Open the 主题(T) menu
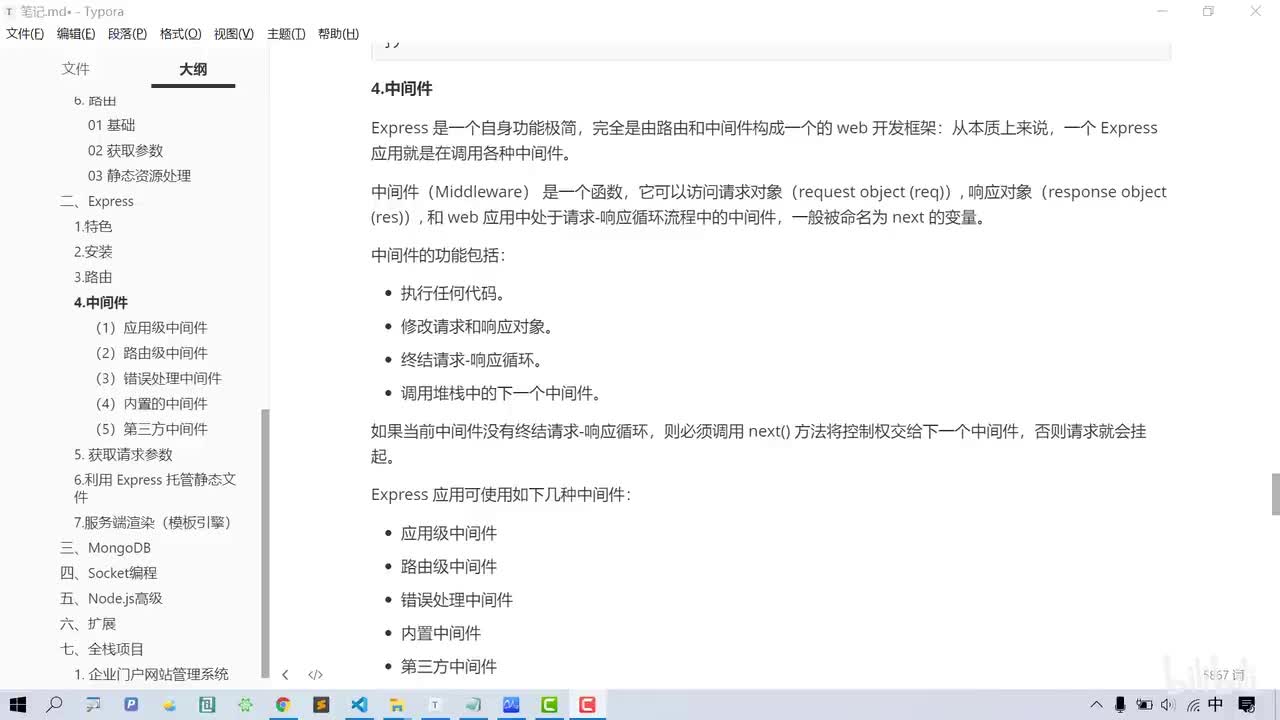Image resolution: width=1280 pixels, height=720 pixels. click(286, 34)
